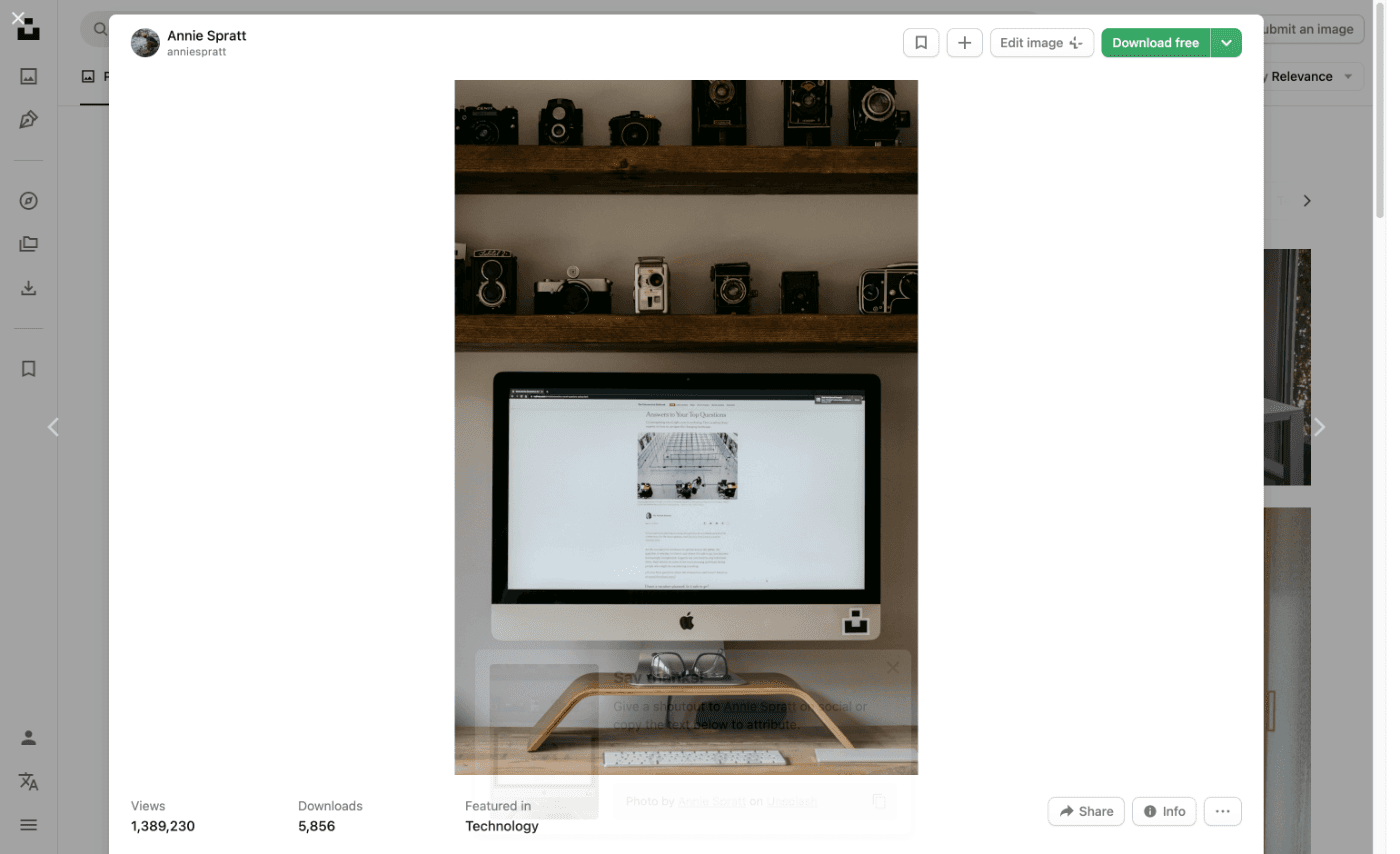This screenshot has width=1400, height=854.
Task: Click the Info button
Action: click(1164, 811)
